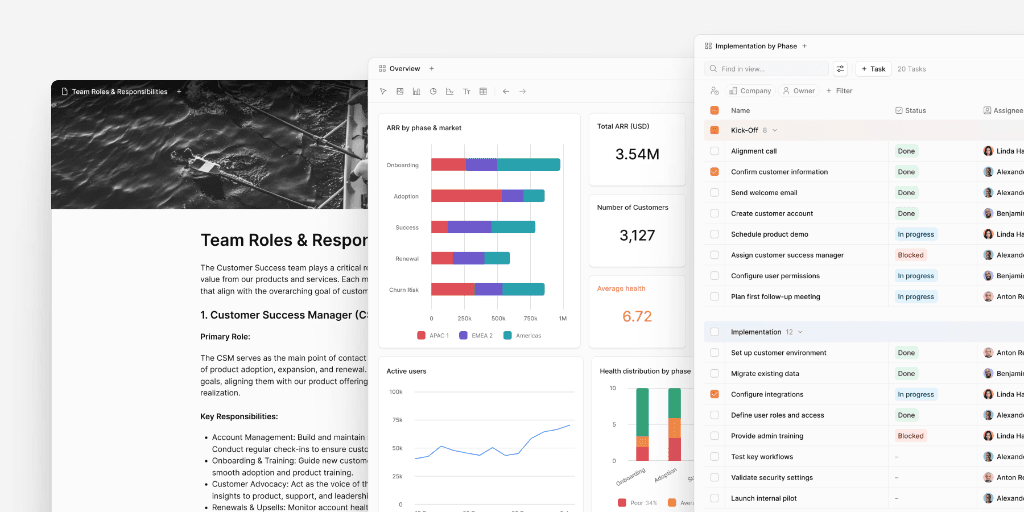
Task: Insert a table widget in Overview
Action: (x=483, y=91)
